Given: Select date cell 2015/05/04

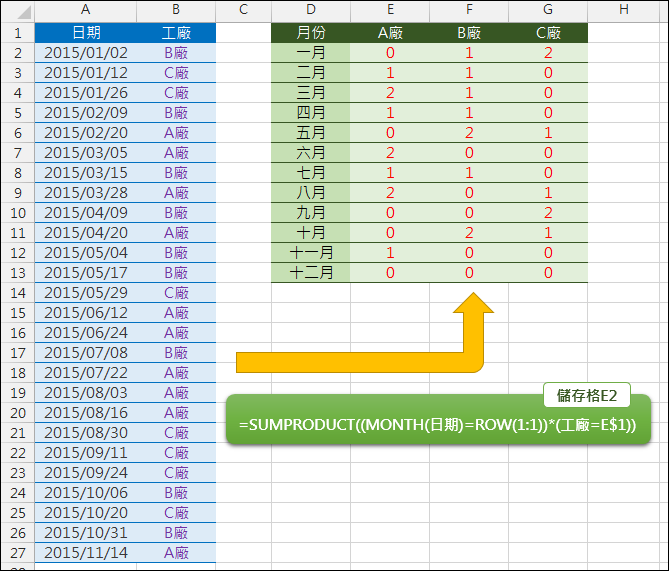Looking at the screenshot, I should coord(86,253).
